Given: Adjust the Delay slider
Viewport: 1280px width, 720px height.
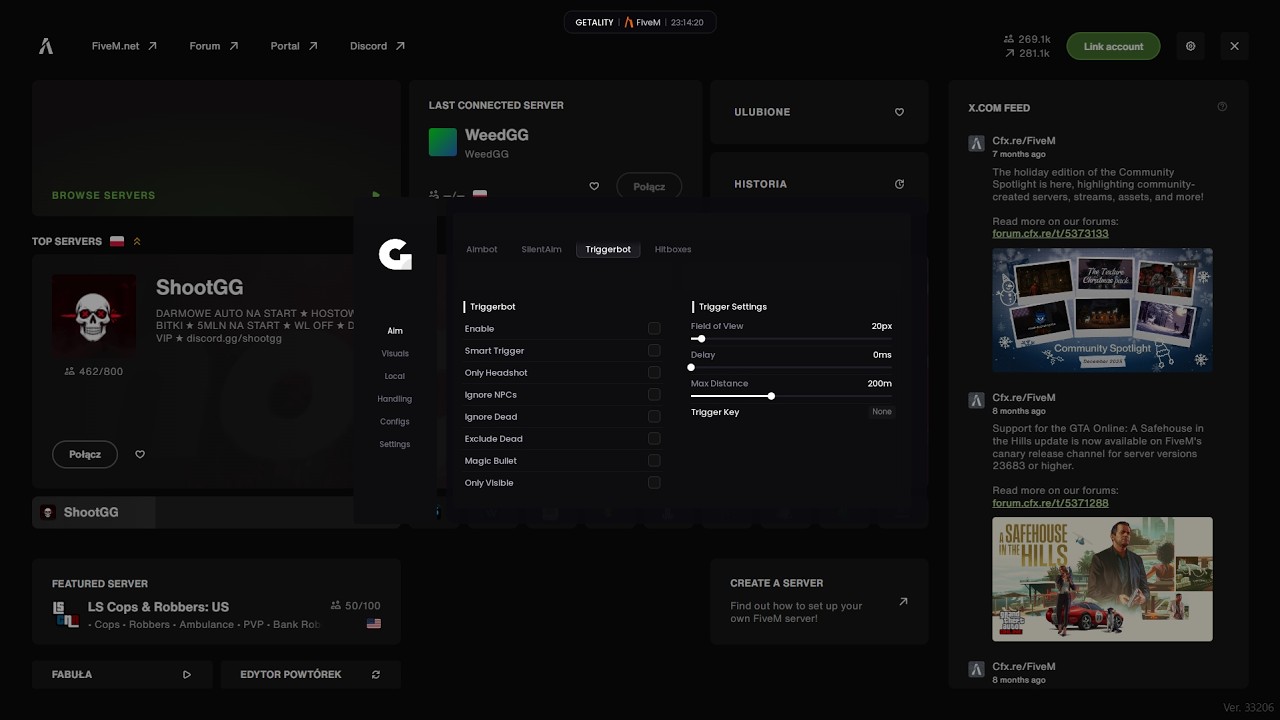Looking at the screenshot, I should pos(791,368).
